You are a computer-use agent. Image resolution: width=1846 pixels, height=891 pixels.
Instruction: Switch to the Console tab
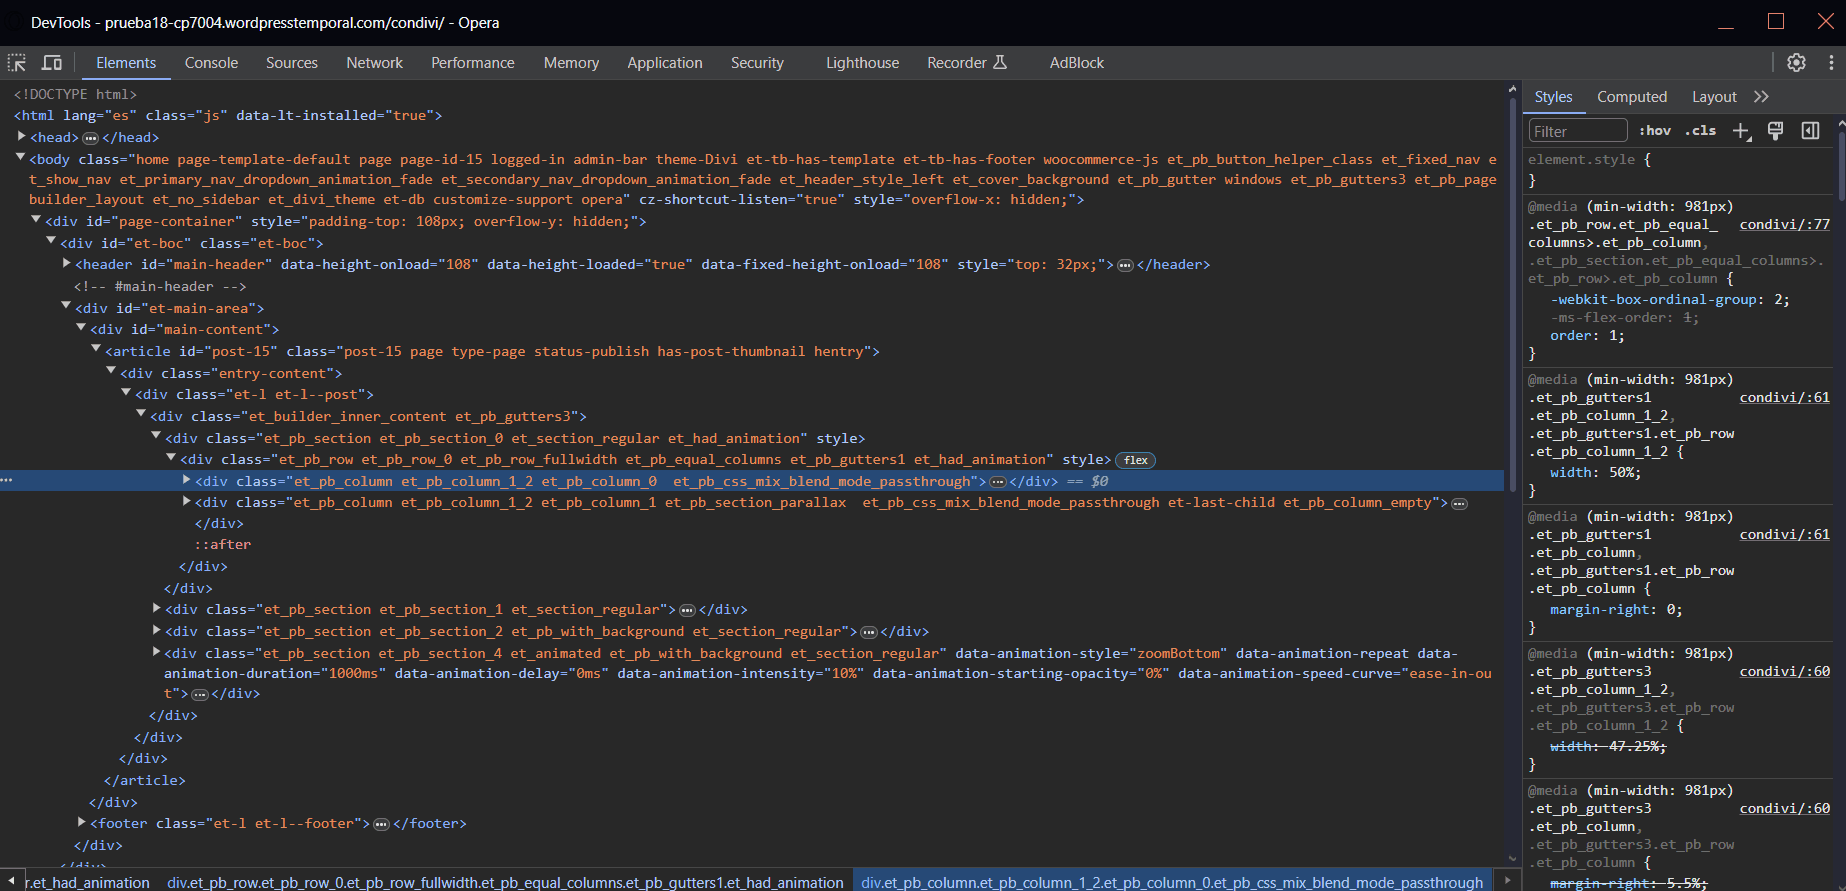coord(211,63)
